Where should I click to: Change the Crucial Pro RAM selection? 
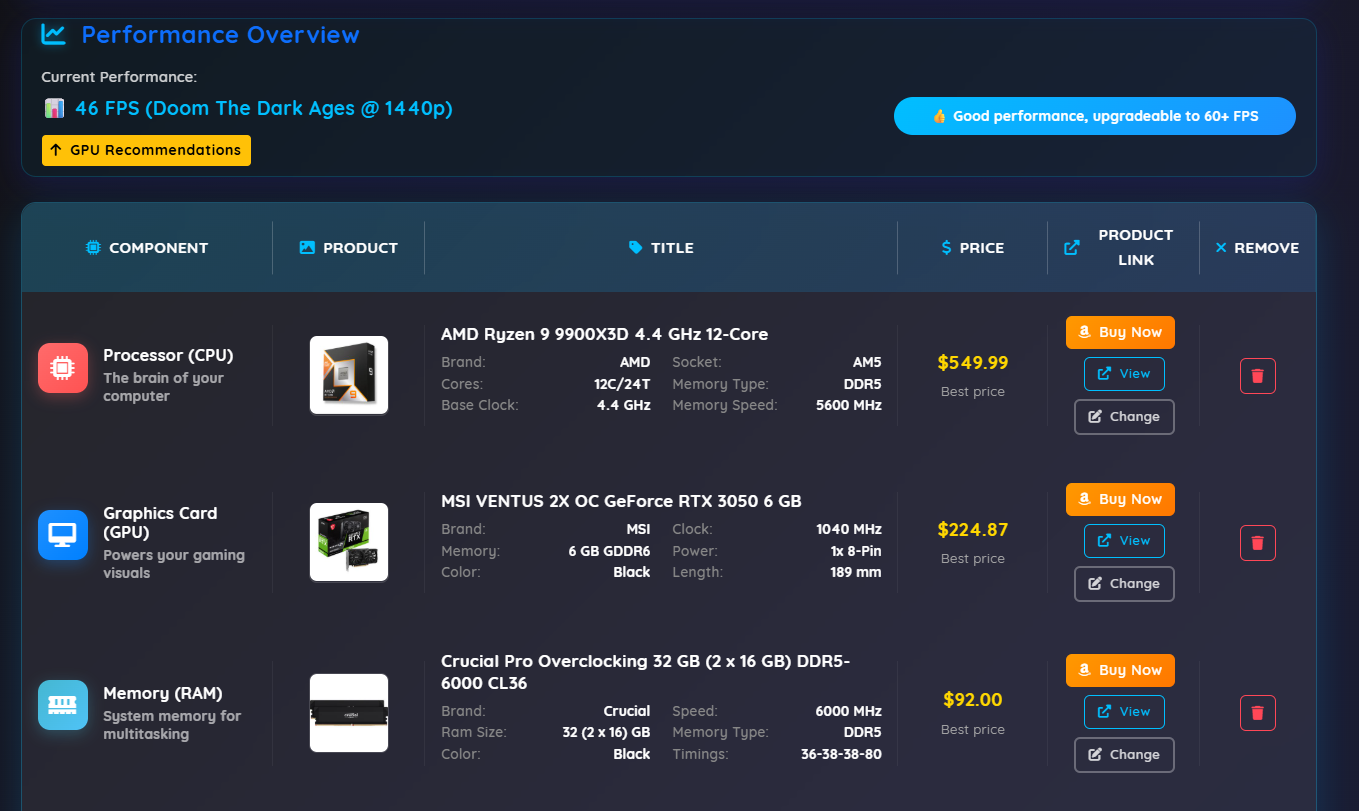tap(1124, 754)
